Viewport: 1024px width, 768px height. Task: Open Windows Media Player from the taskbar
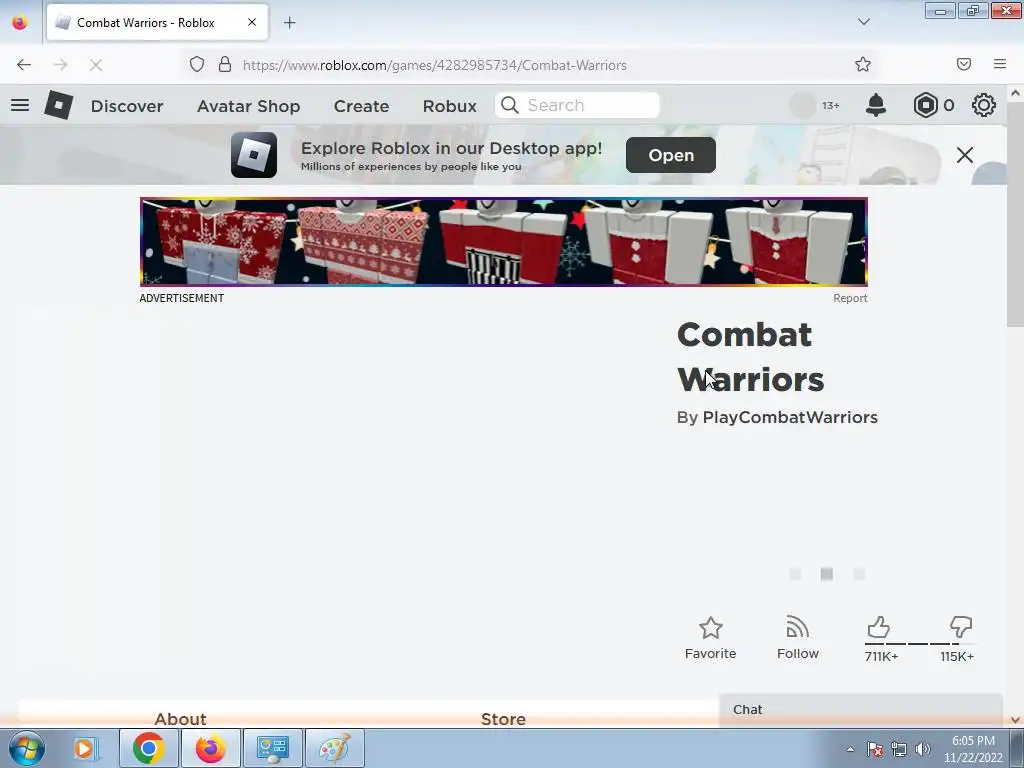(84, 748)
